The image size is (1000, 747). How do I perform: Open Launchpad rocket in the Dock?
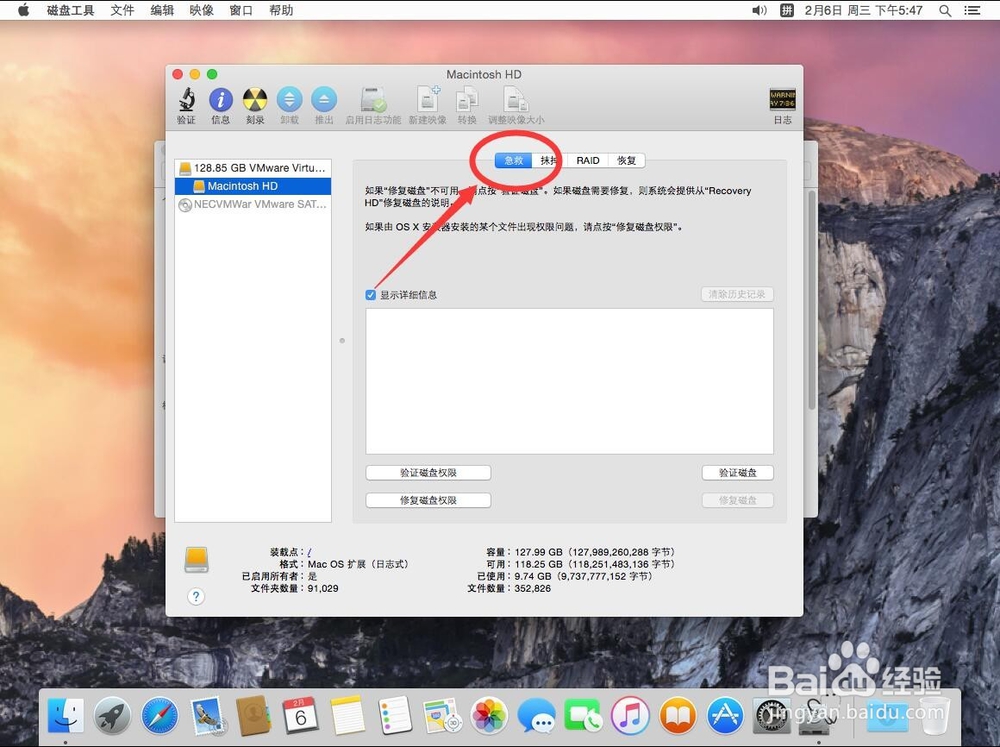coord(112,715)
